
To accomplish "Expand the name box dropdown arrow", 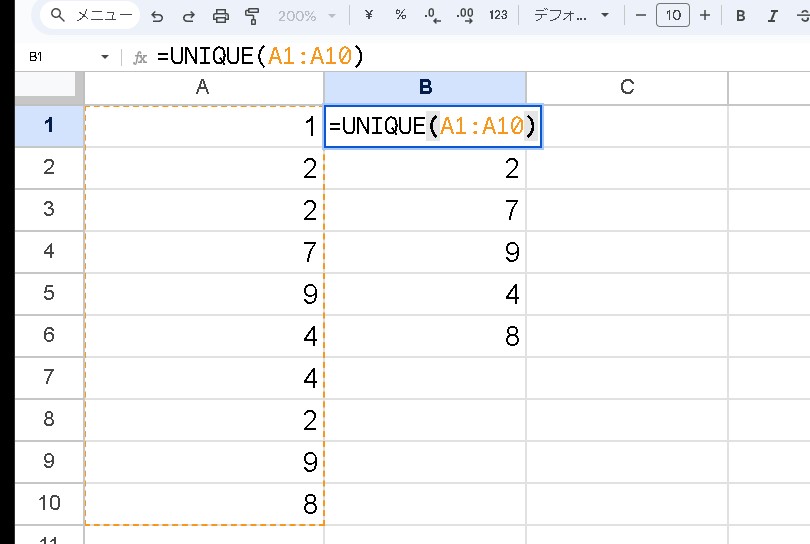I will [104, 58].
